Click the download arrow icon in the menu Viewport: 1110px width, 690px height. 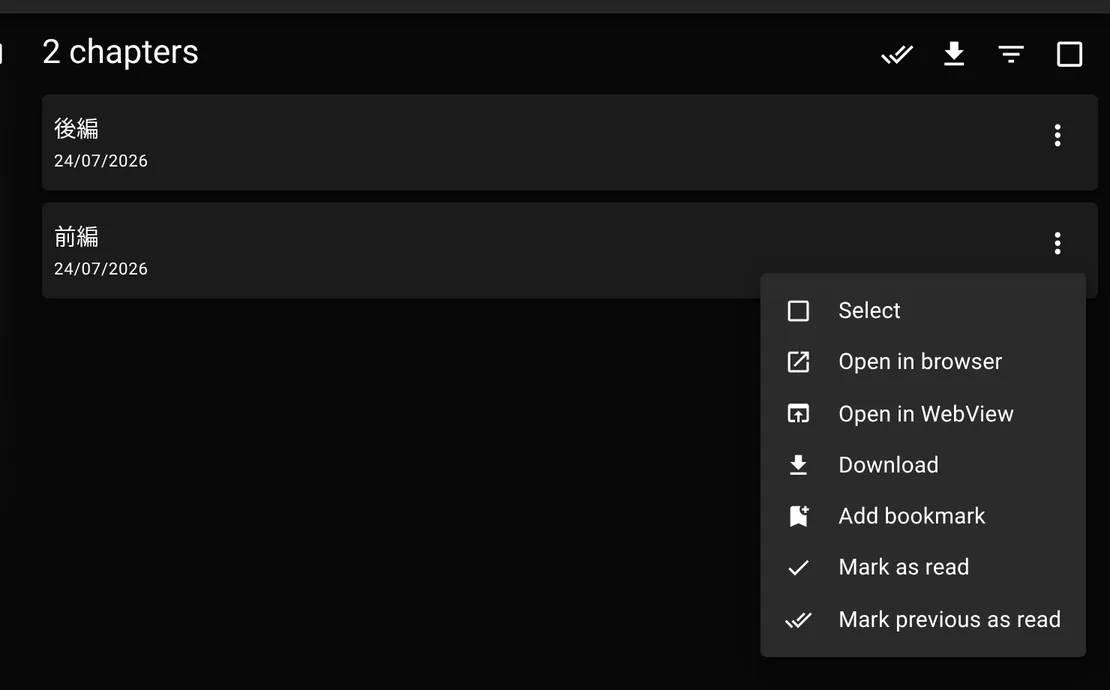point(799,465)
